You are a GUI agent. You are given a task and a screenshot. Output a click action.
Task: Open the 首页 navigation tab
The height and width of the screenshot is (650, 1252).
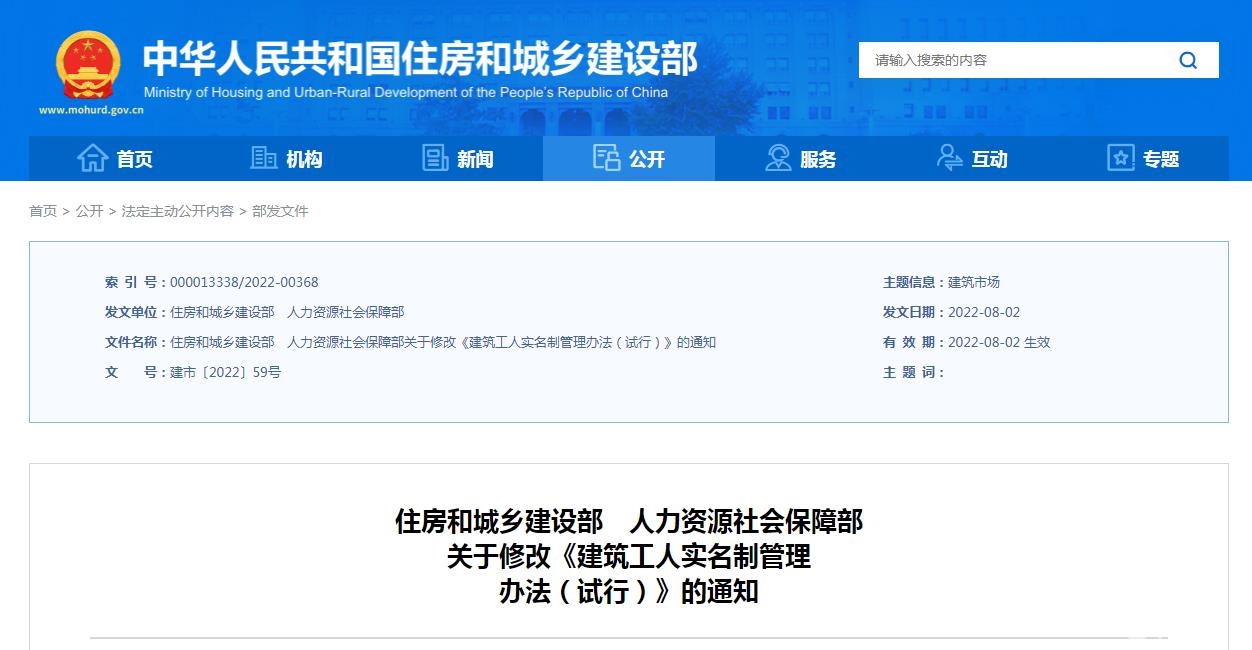(x=114, y=159)
